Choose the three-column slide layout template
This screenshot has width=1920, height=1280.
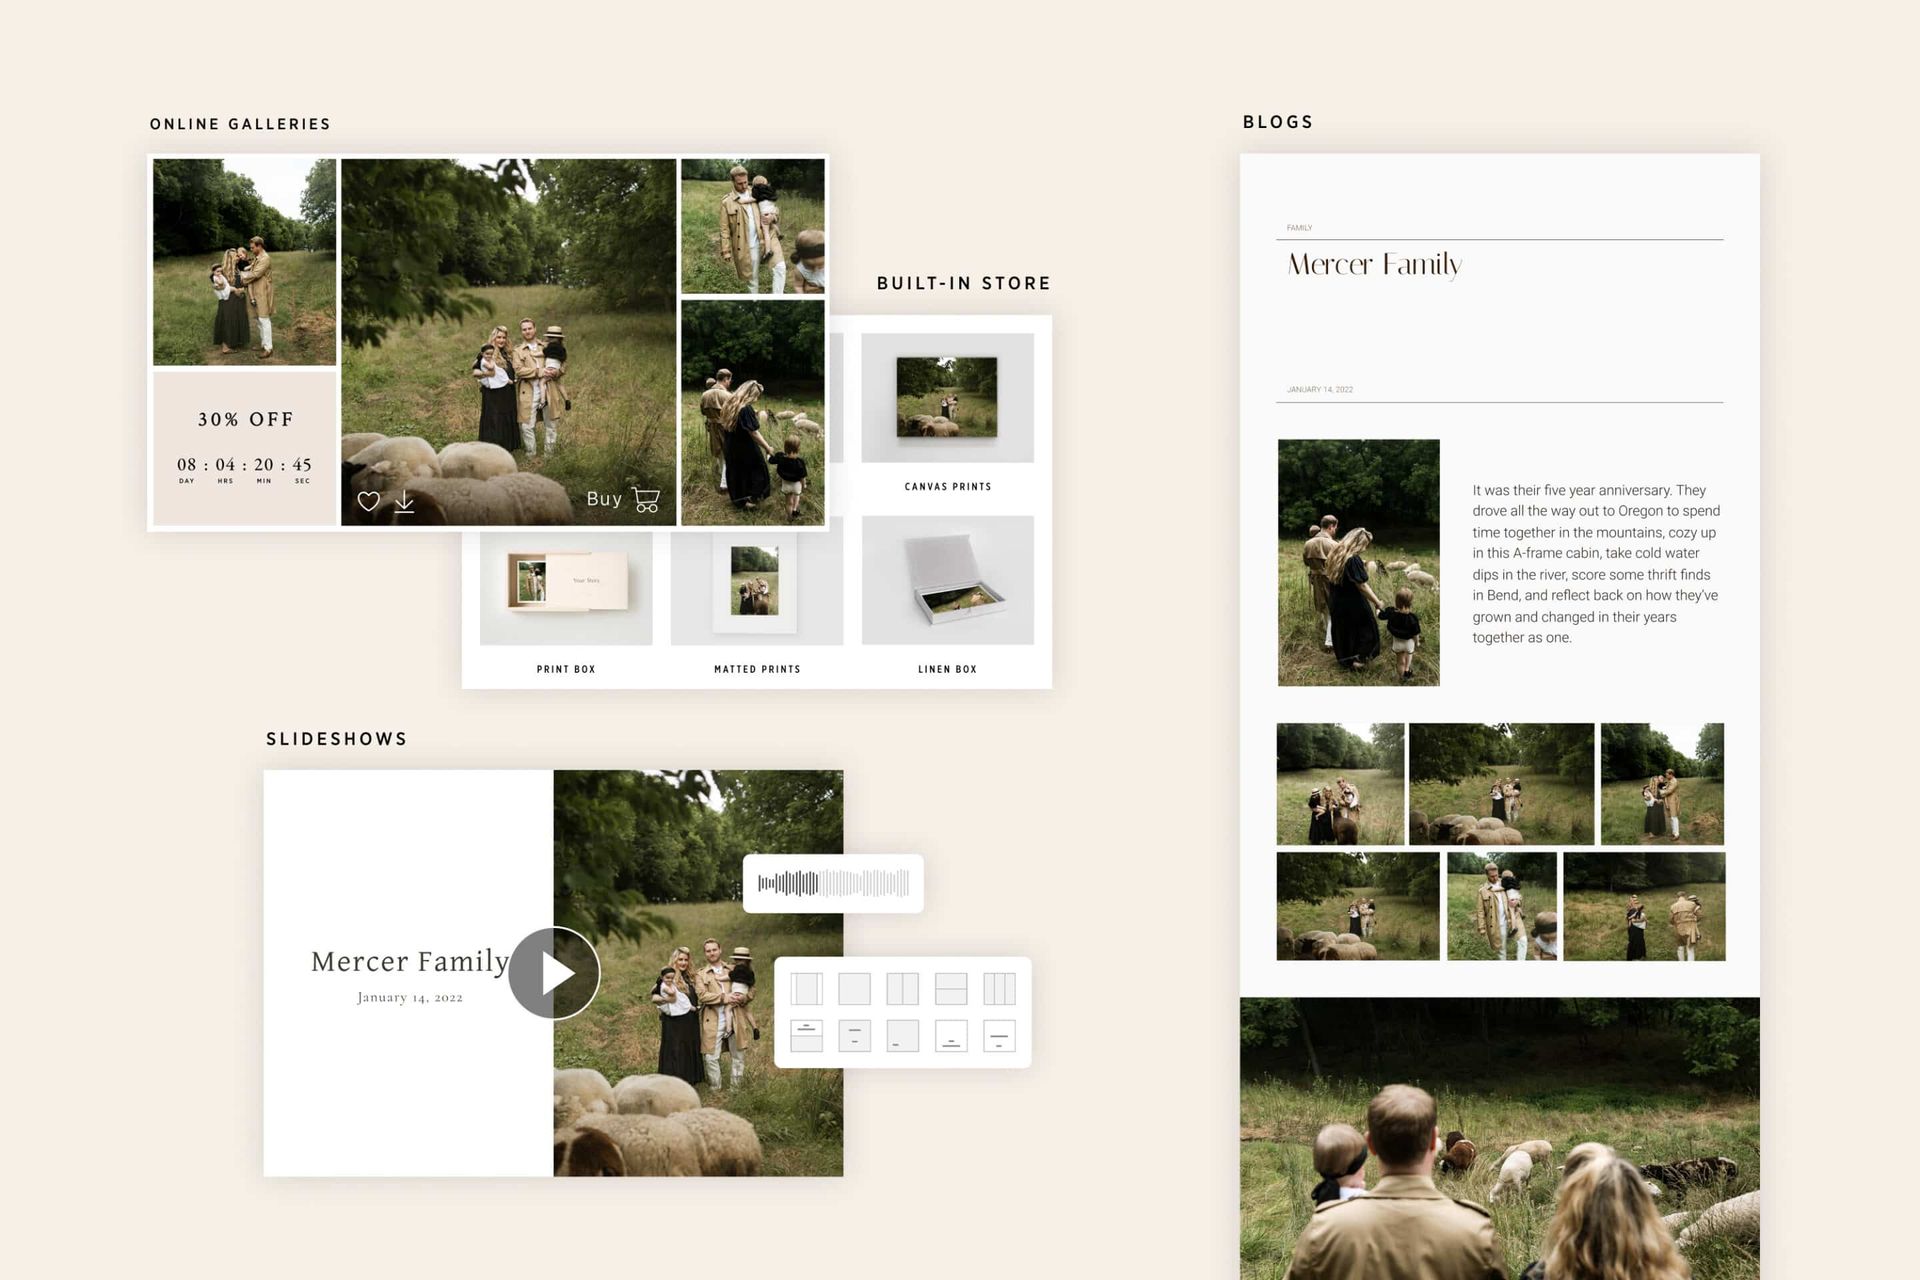[x=1000, y=990]
